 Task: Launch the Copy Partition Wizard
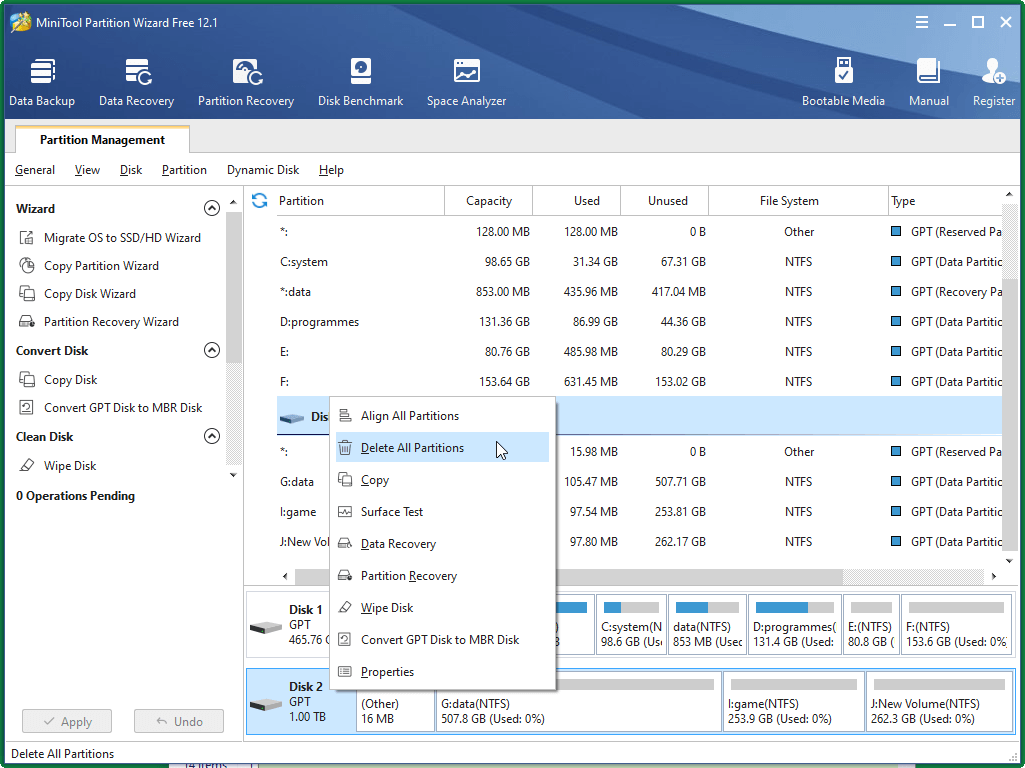[101, 266]
